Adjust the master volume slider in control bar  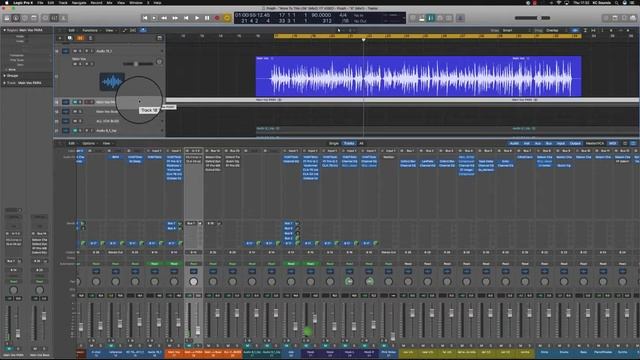coord(532,18)
